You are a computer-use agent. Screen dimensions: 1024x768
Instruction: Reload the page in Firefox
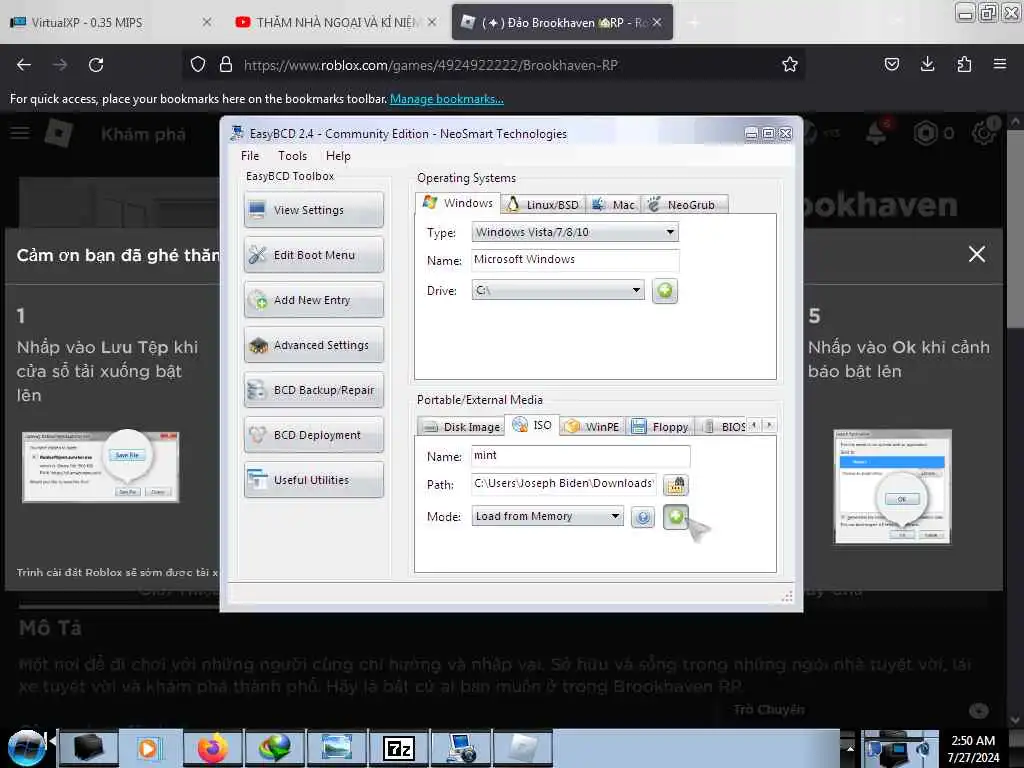[x=96, y=65]
